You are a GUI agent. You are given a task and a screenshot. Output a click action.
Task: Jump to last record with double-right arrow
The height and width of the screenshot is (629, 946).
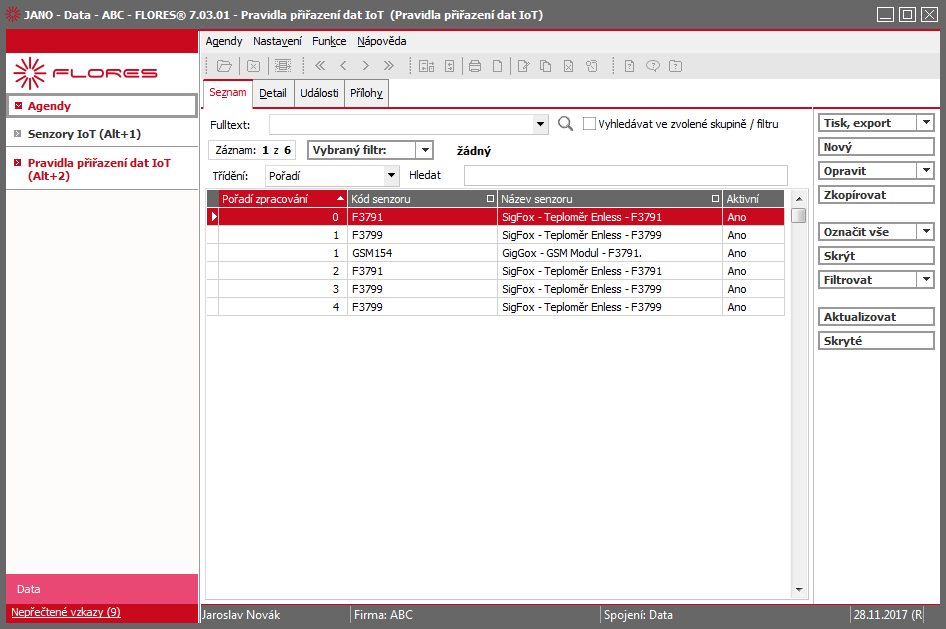pyautogui.click(x=389, y=66)
